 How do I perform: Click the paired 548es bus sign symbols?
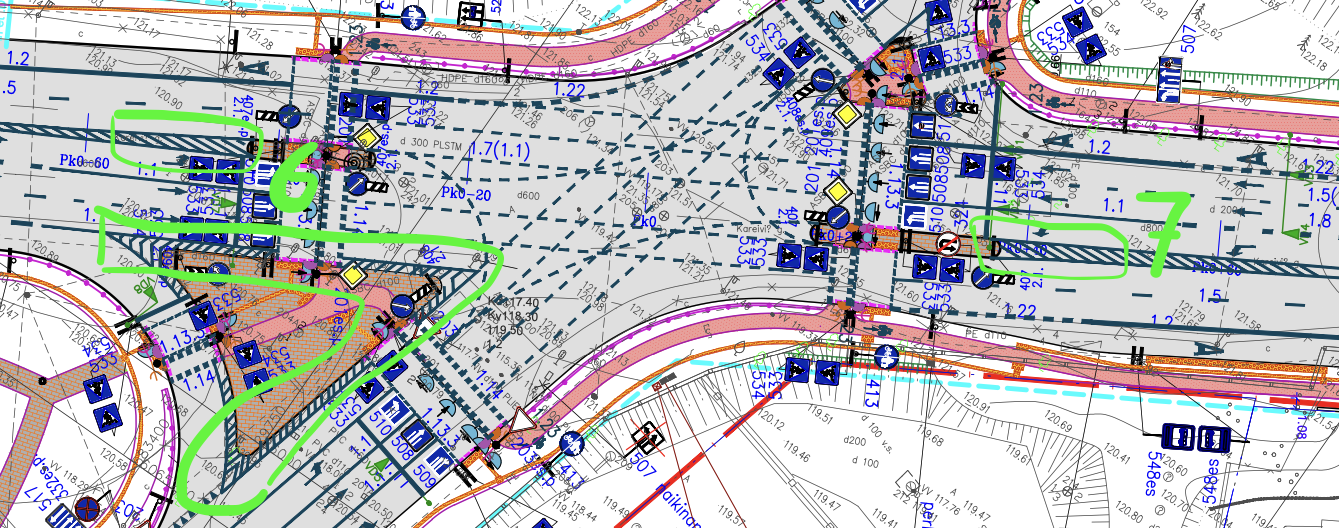[1194, 438]
